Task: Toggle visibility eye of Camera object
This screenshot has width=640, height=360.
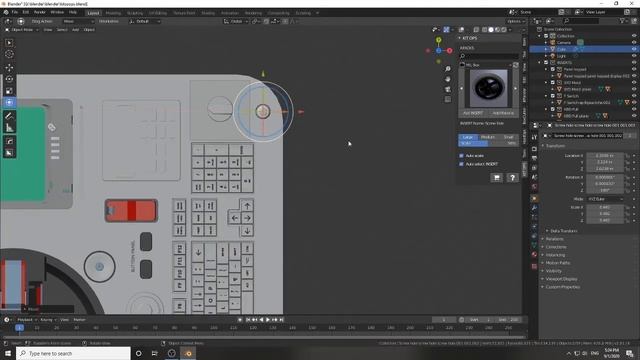Action: [x=634, y=42]
